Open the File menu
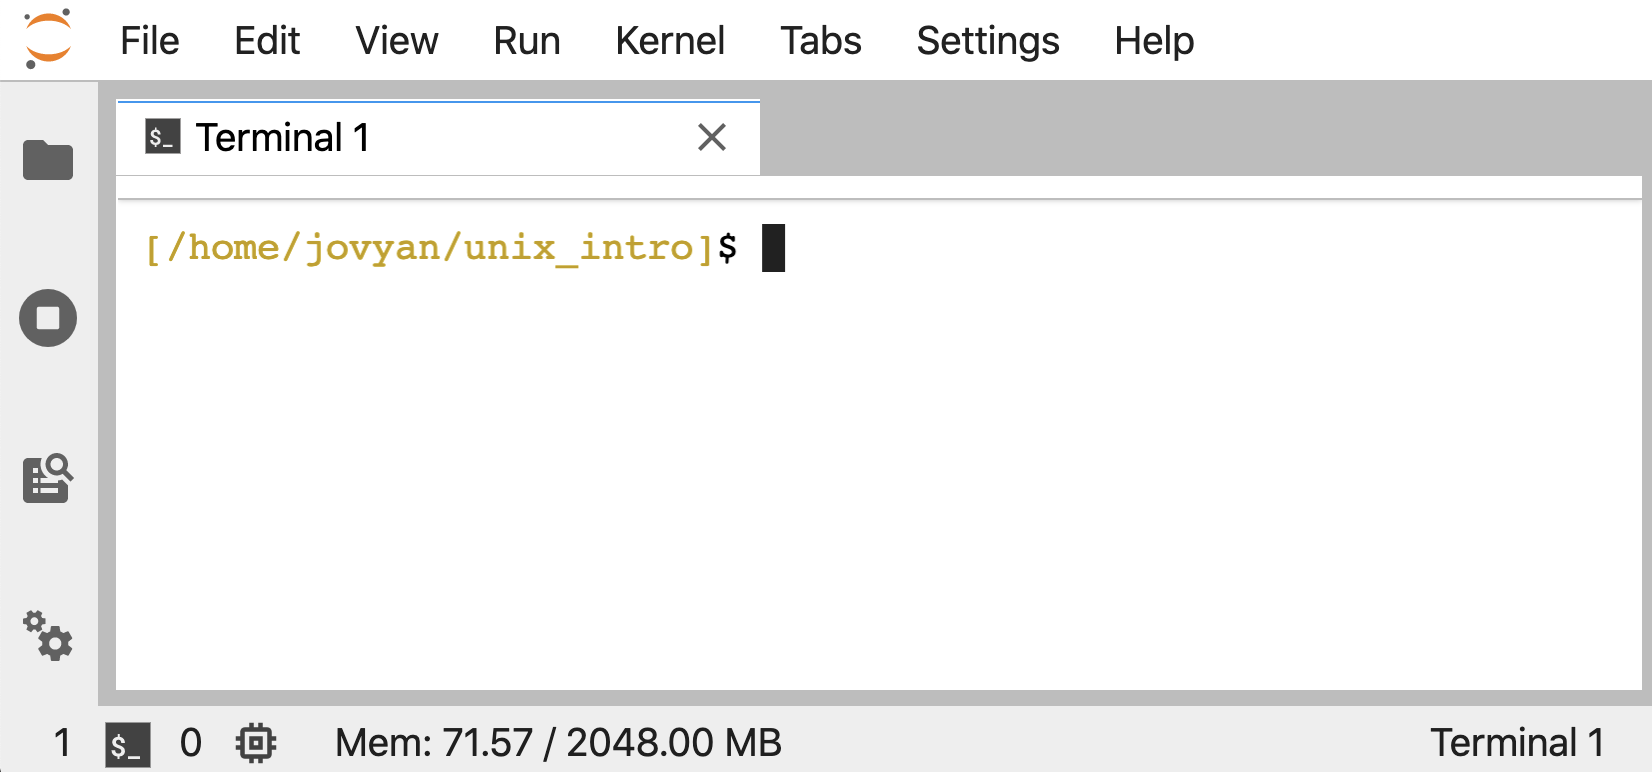 (150, 41)
